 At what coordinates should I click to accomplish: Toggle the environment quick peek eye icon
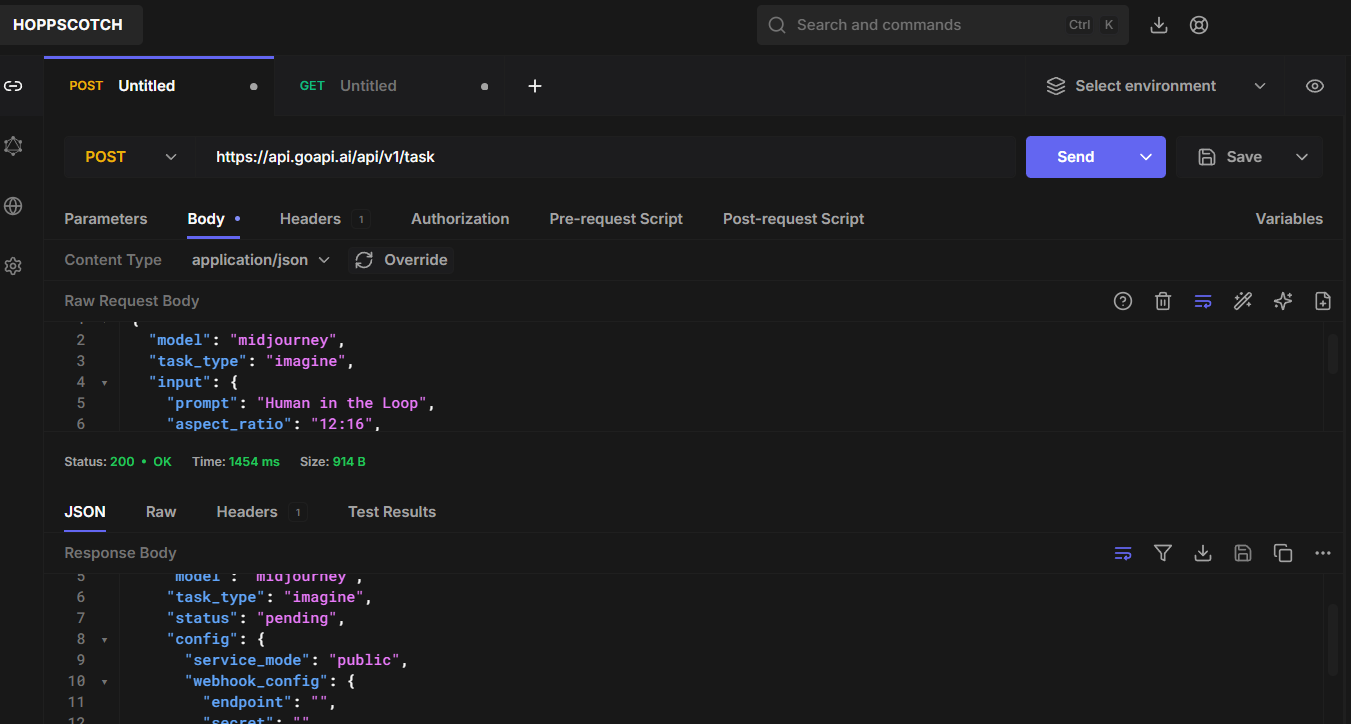[1314, 85]
